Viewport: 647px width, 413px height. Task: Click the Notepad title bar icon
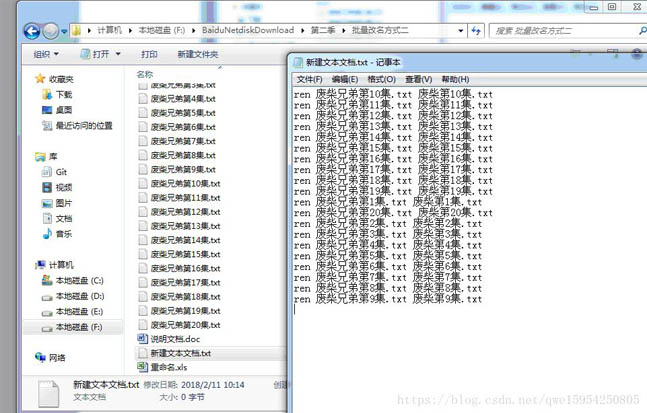(298, 62)
